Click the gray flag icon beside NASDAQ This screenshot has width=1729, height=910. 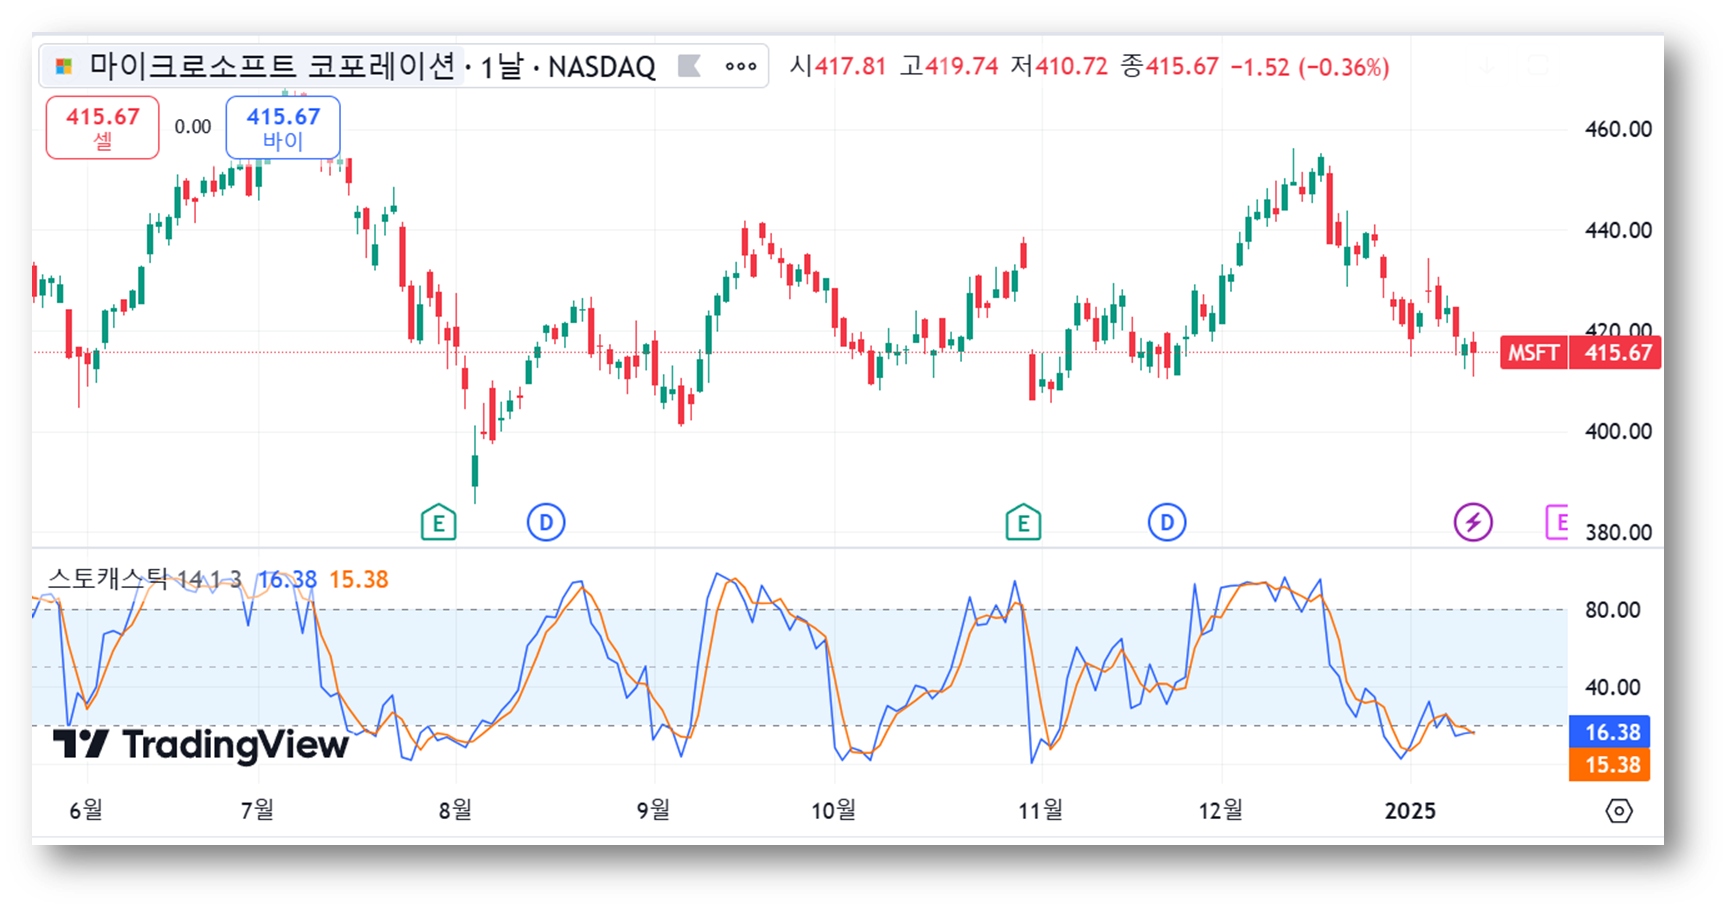tap(689, 66)
